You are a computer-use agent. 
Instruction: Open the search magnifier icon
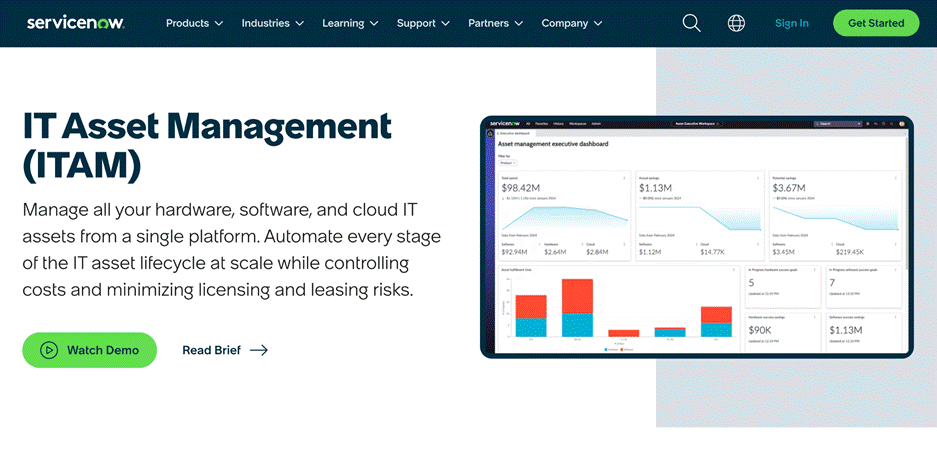point(691,23)
